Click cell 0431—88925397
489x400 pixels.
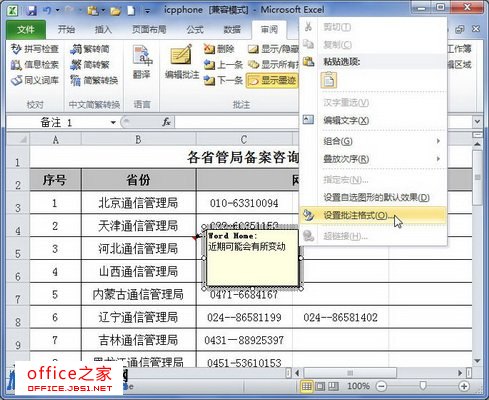244,340
